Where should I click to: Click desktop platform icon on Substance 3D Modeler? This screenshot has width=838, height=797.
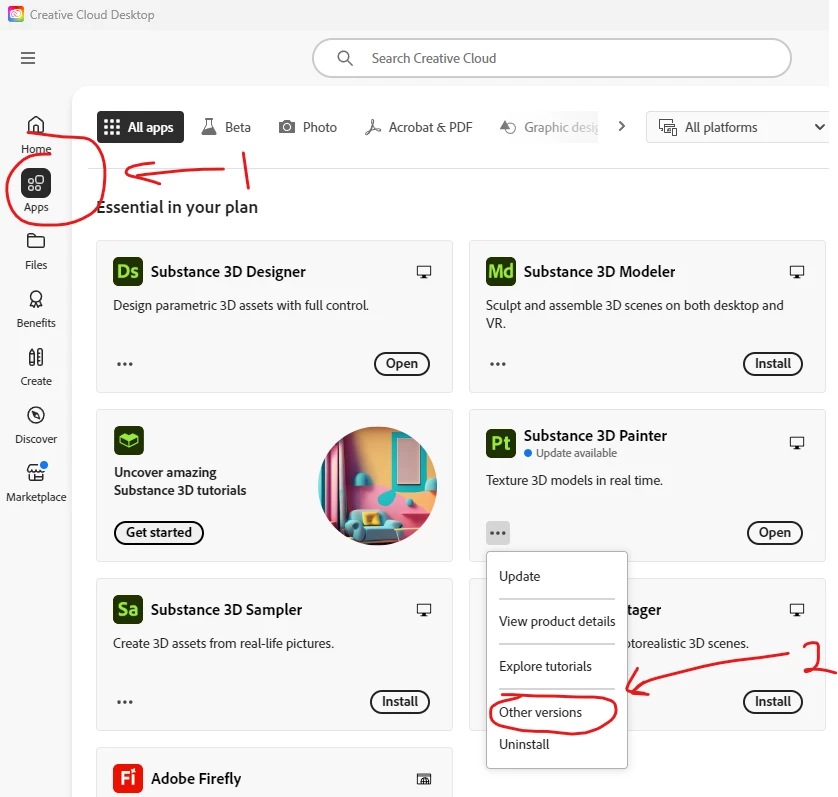[x=797, y=272]
